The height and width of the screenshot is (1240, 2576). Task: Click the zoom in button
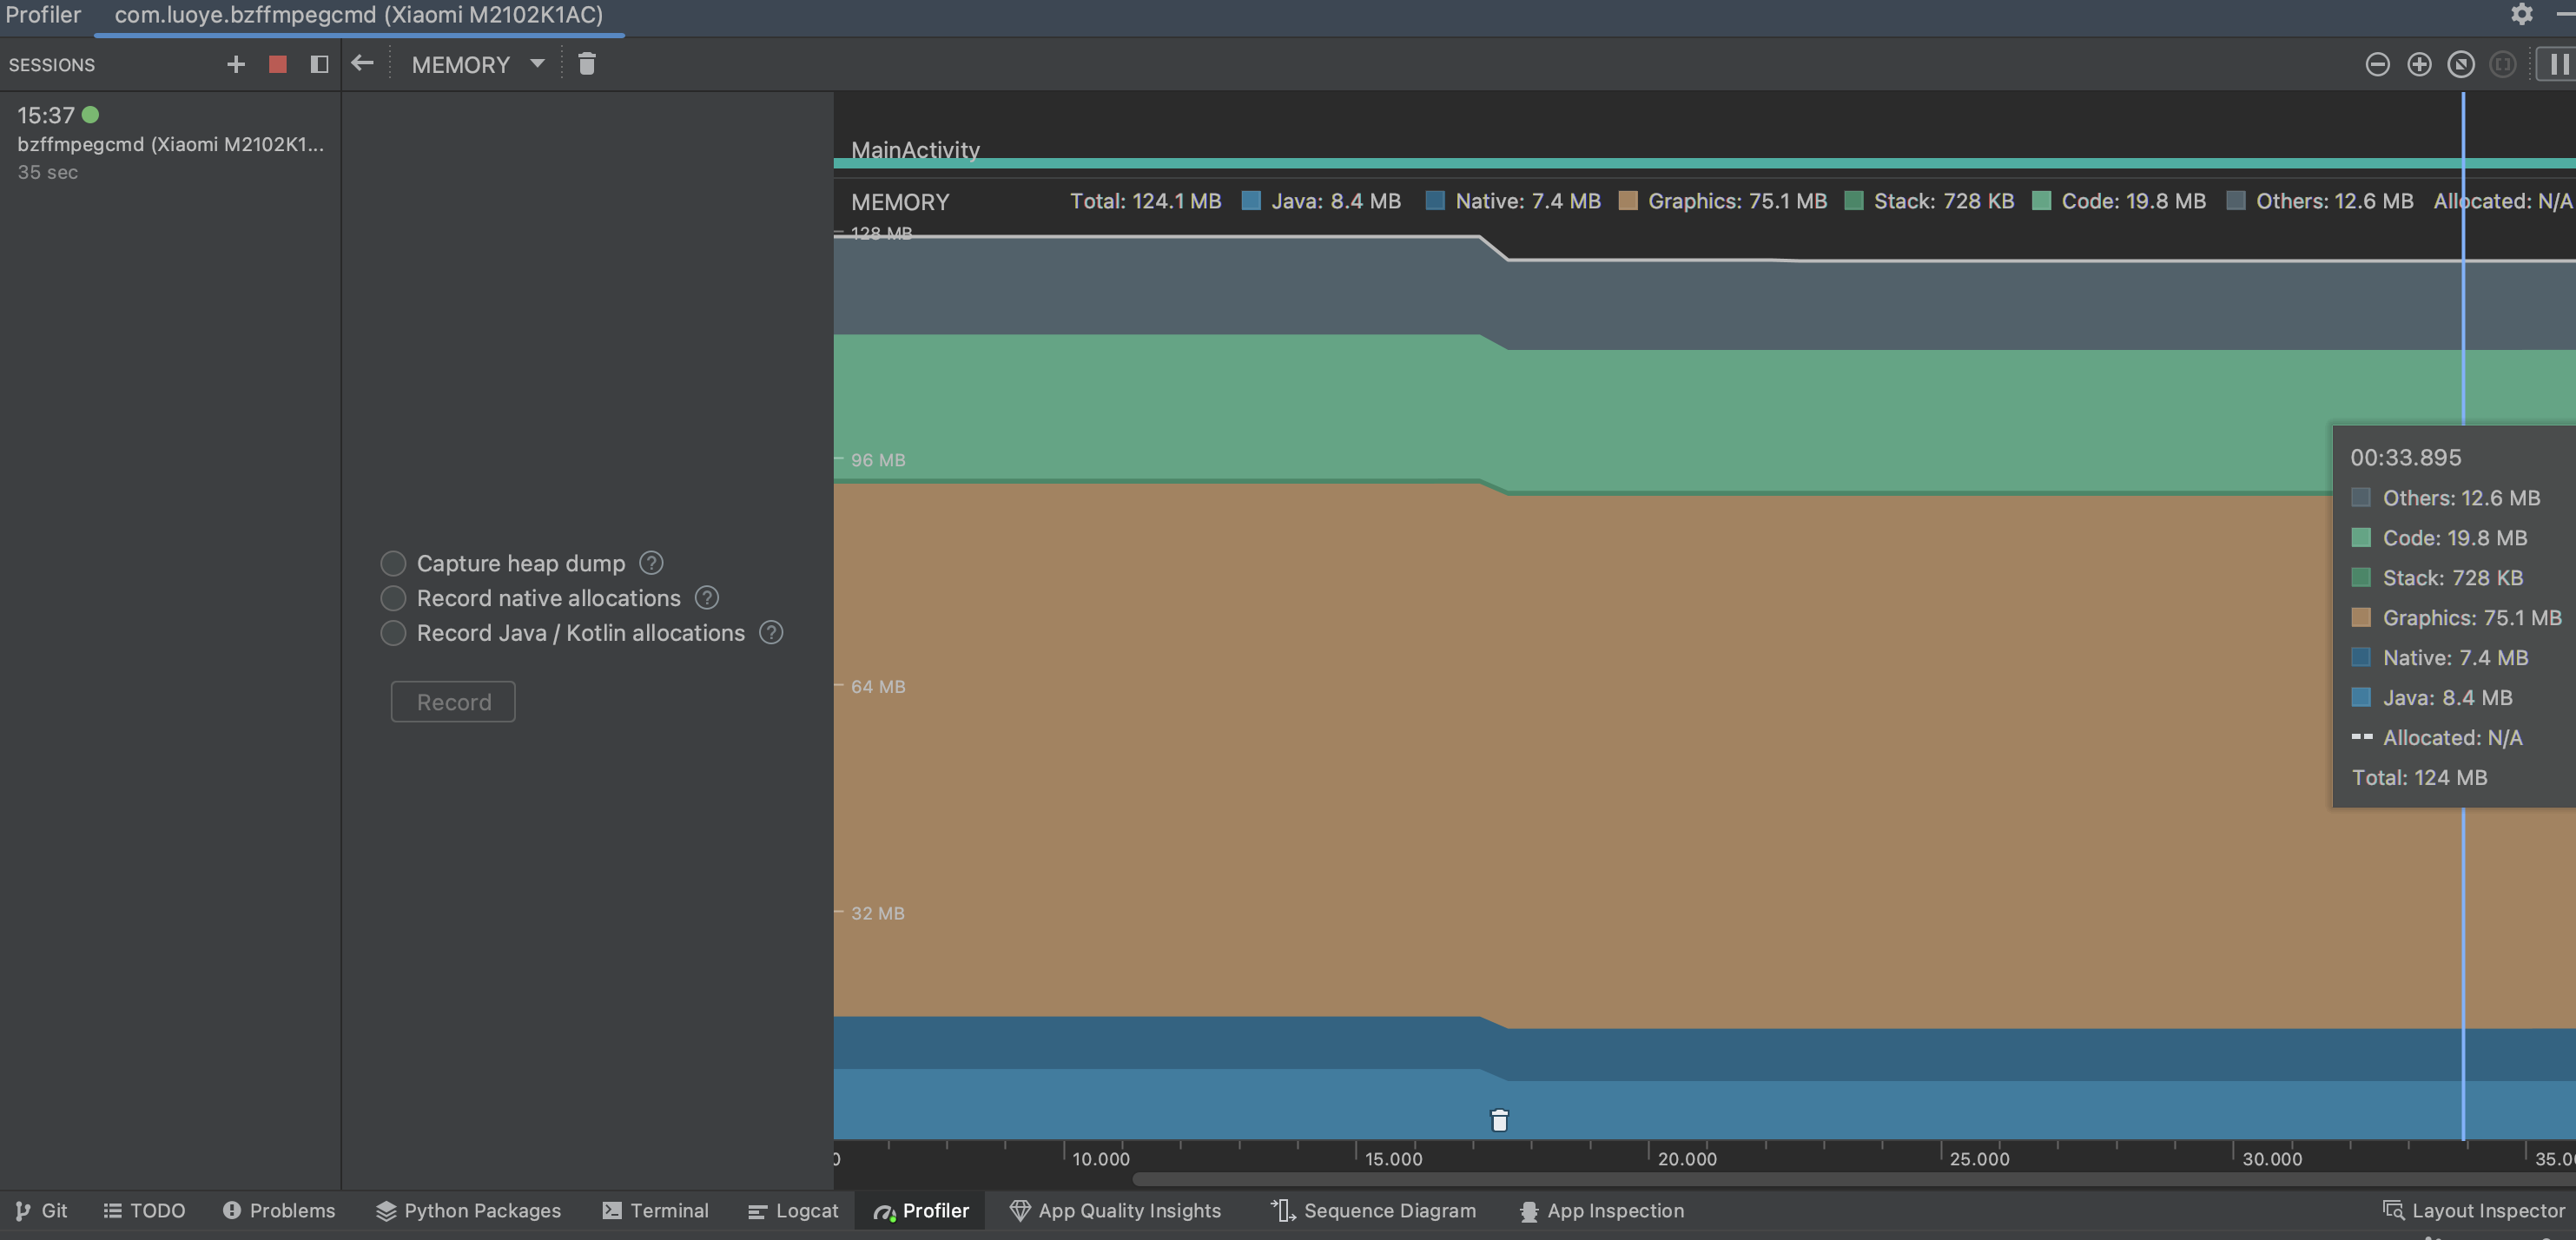2417,64
